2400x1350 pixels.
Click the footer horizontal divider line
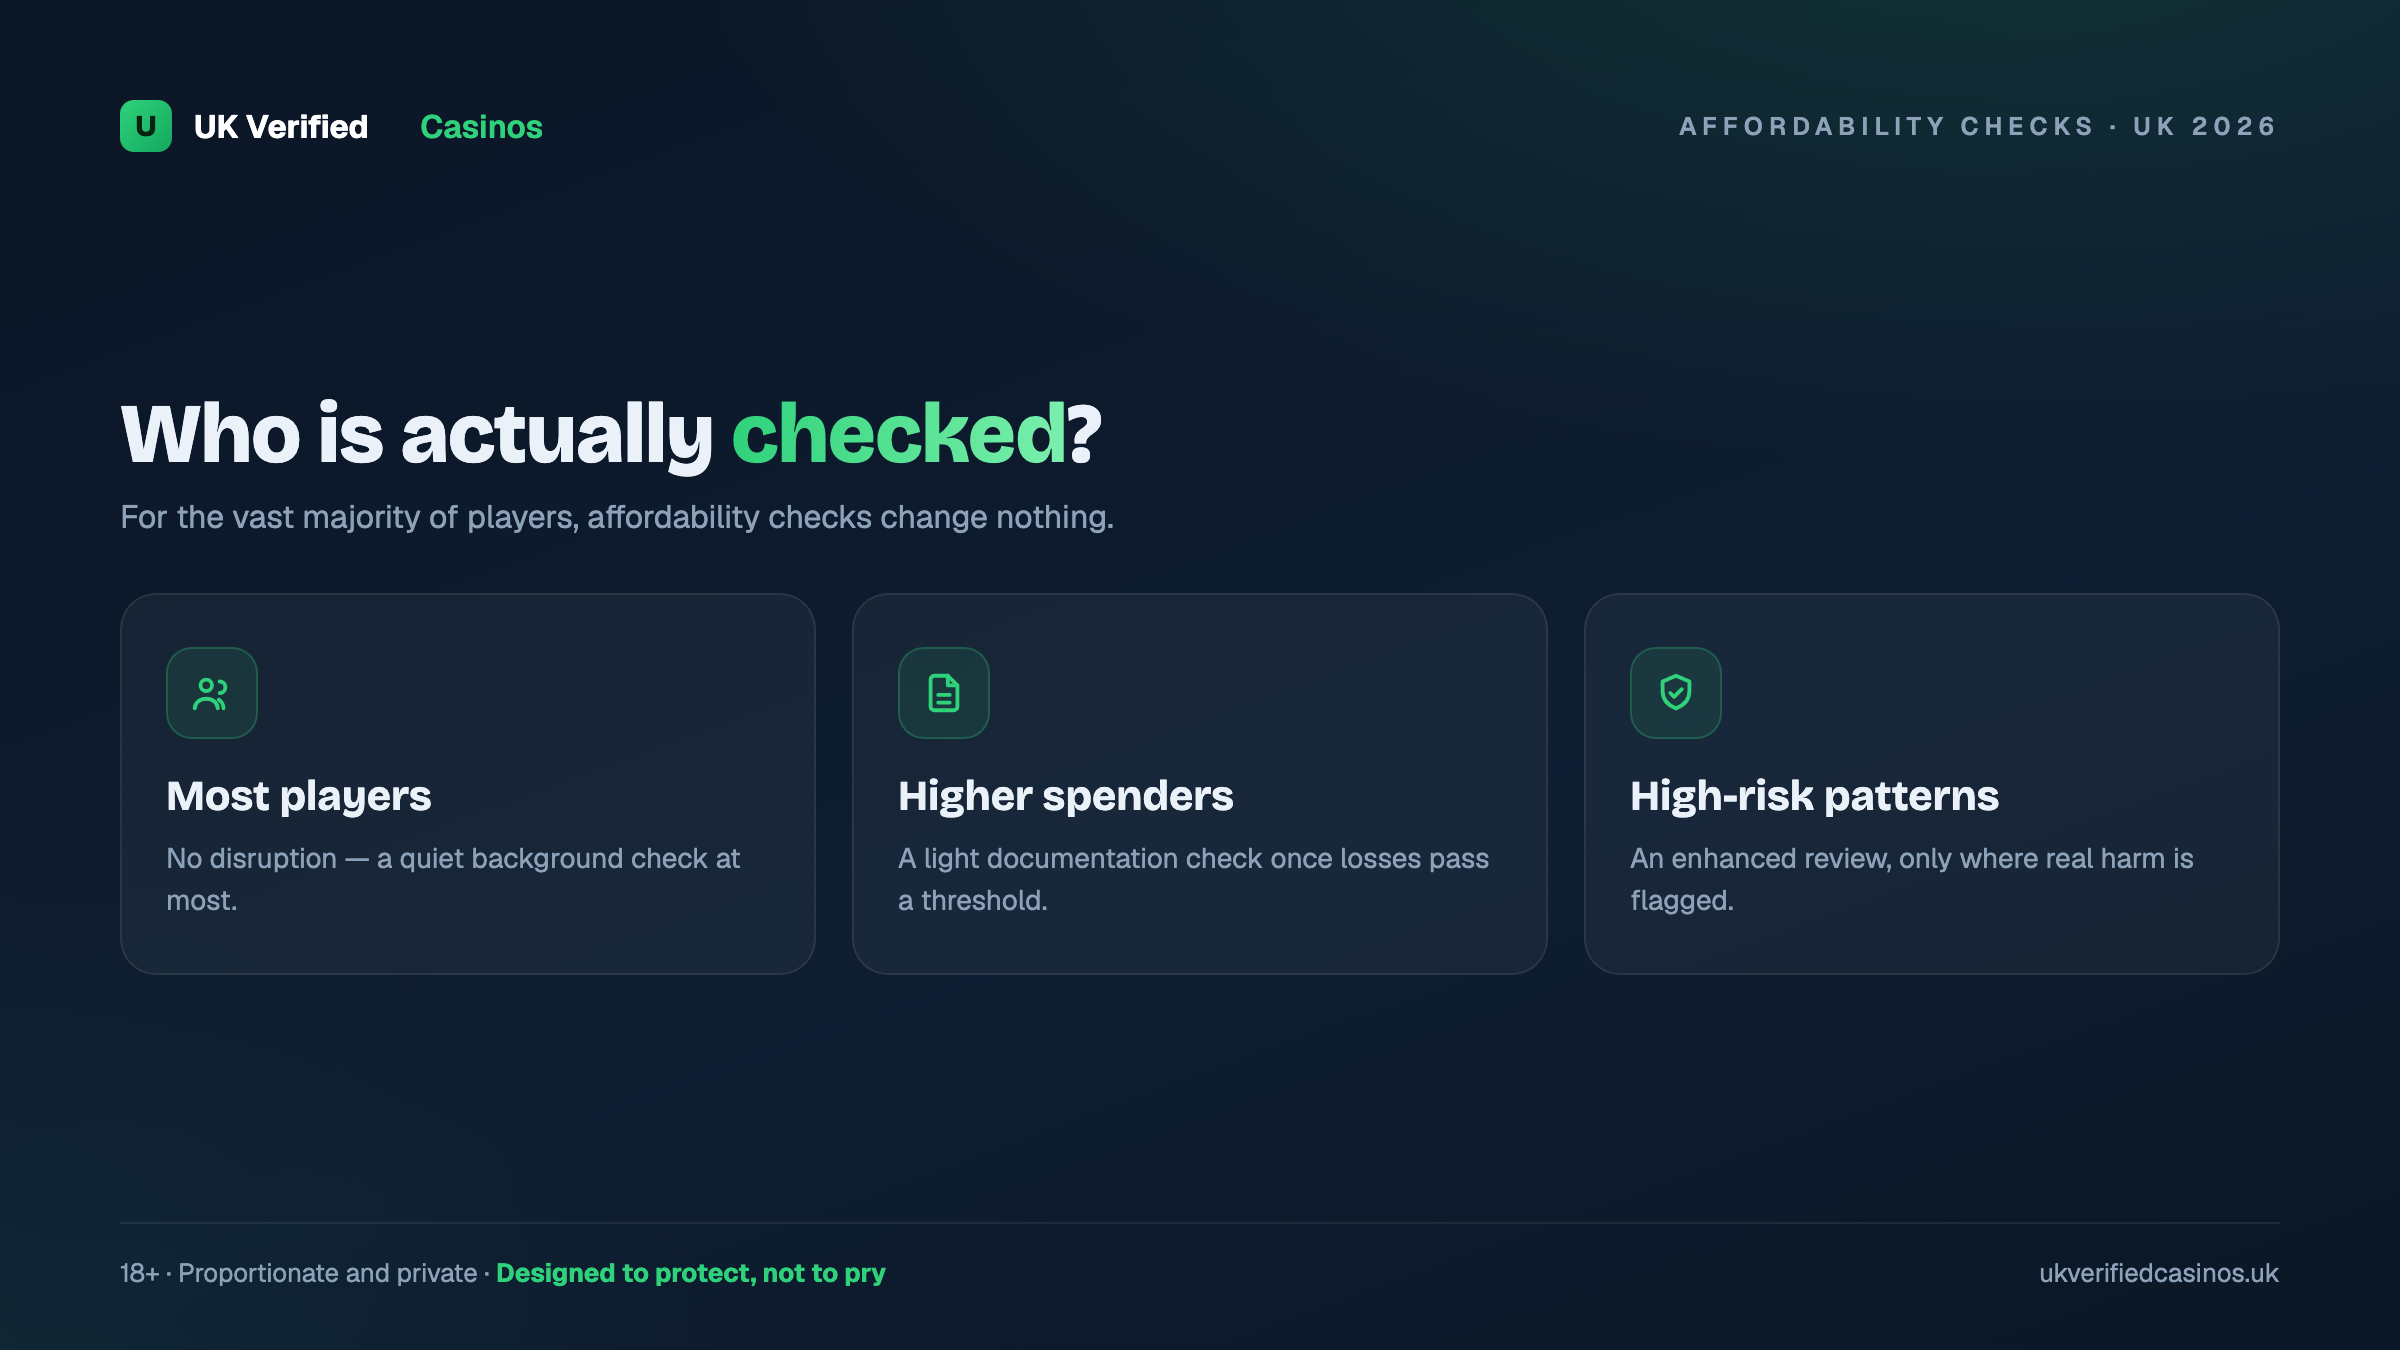[x=1200, y=1222]
